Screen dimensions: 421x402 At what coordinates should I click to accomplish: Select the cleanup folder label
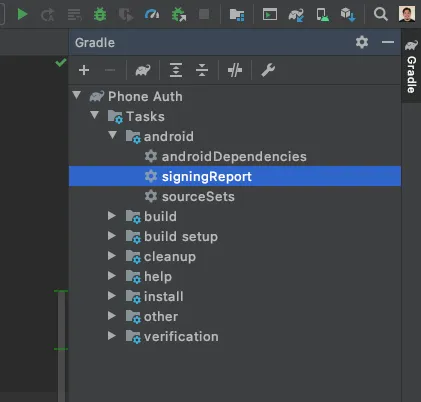pos(170,257)
